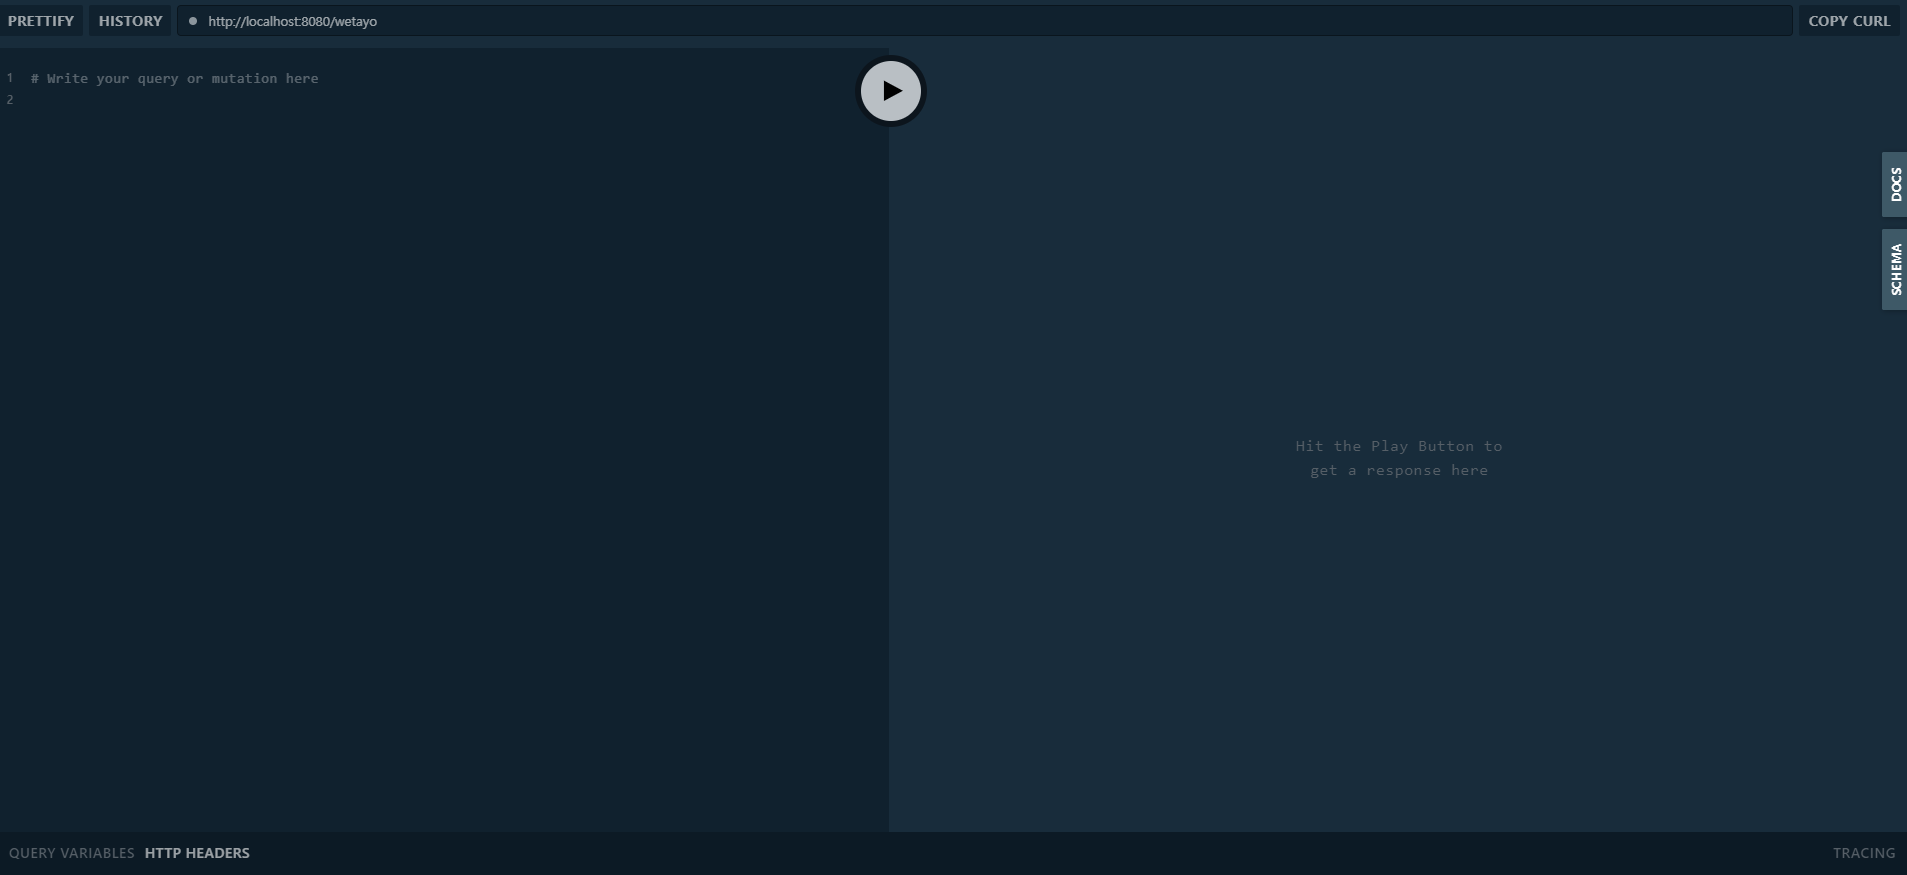Open the SCHEMA side tab
The image size is (1907, 875).
point(1894,269)
